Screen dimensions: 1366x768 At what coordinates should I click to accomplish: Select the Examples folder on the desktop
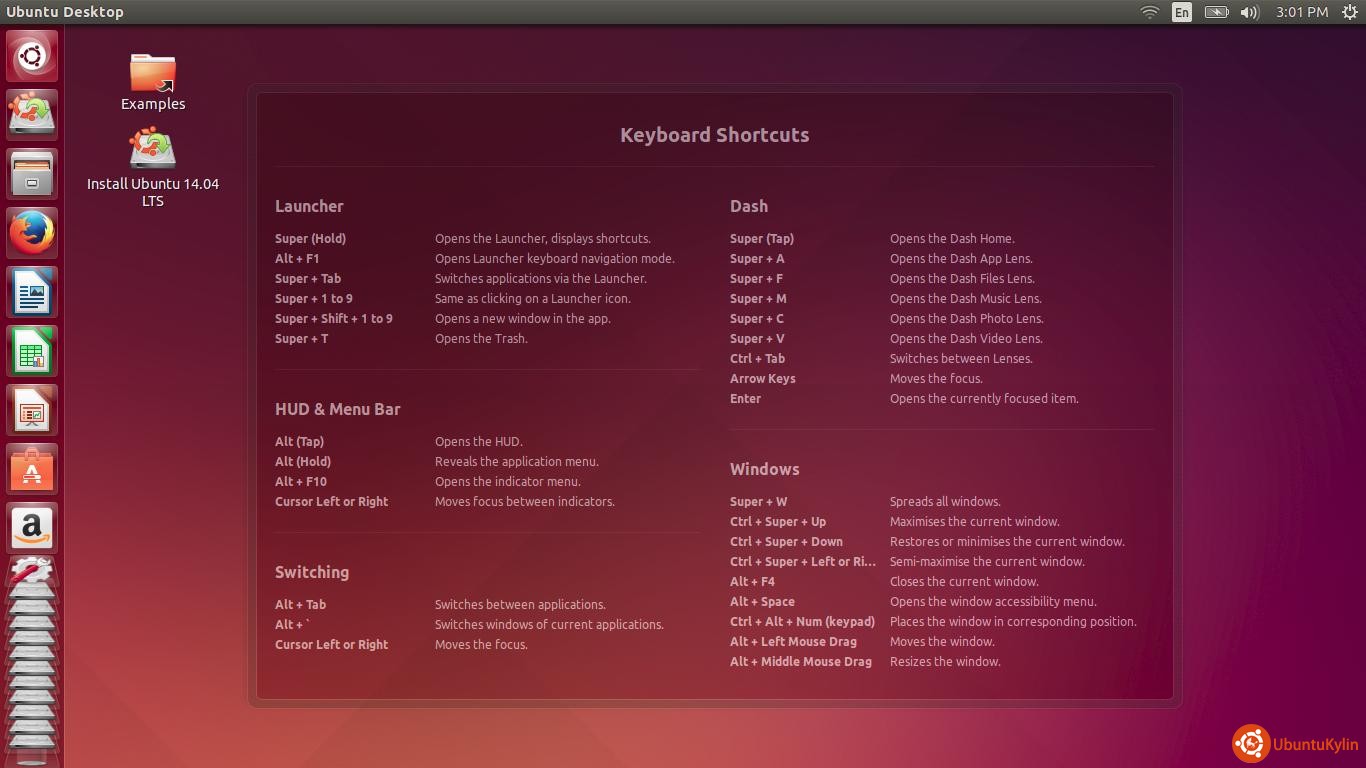coord(153,81)
